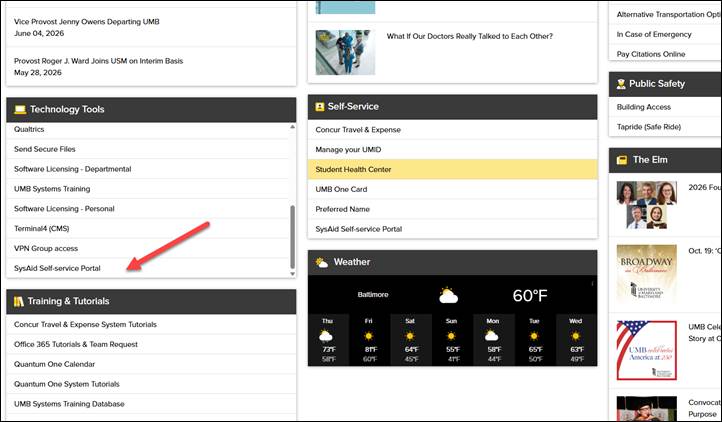This screenshot has width=722, height=422.
Task: Click the Technology Tools laptop icon
Action: point(20,110)
